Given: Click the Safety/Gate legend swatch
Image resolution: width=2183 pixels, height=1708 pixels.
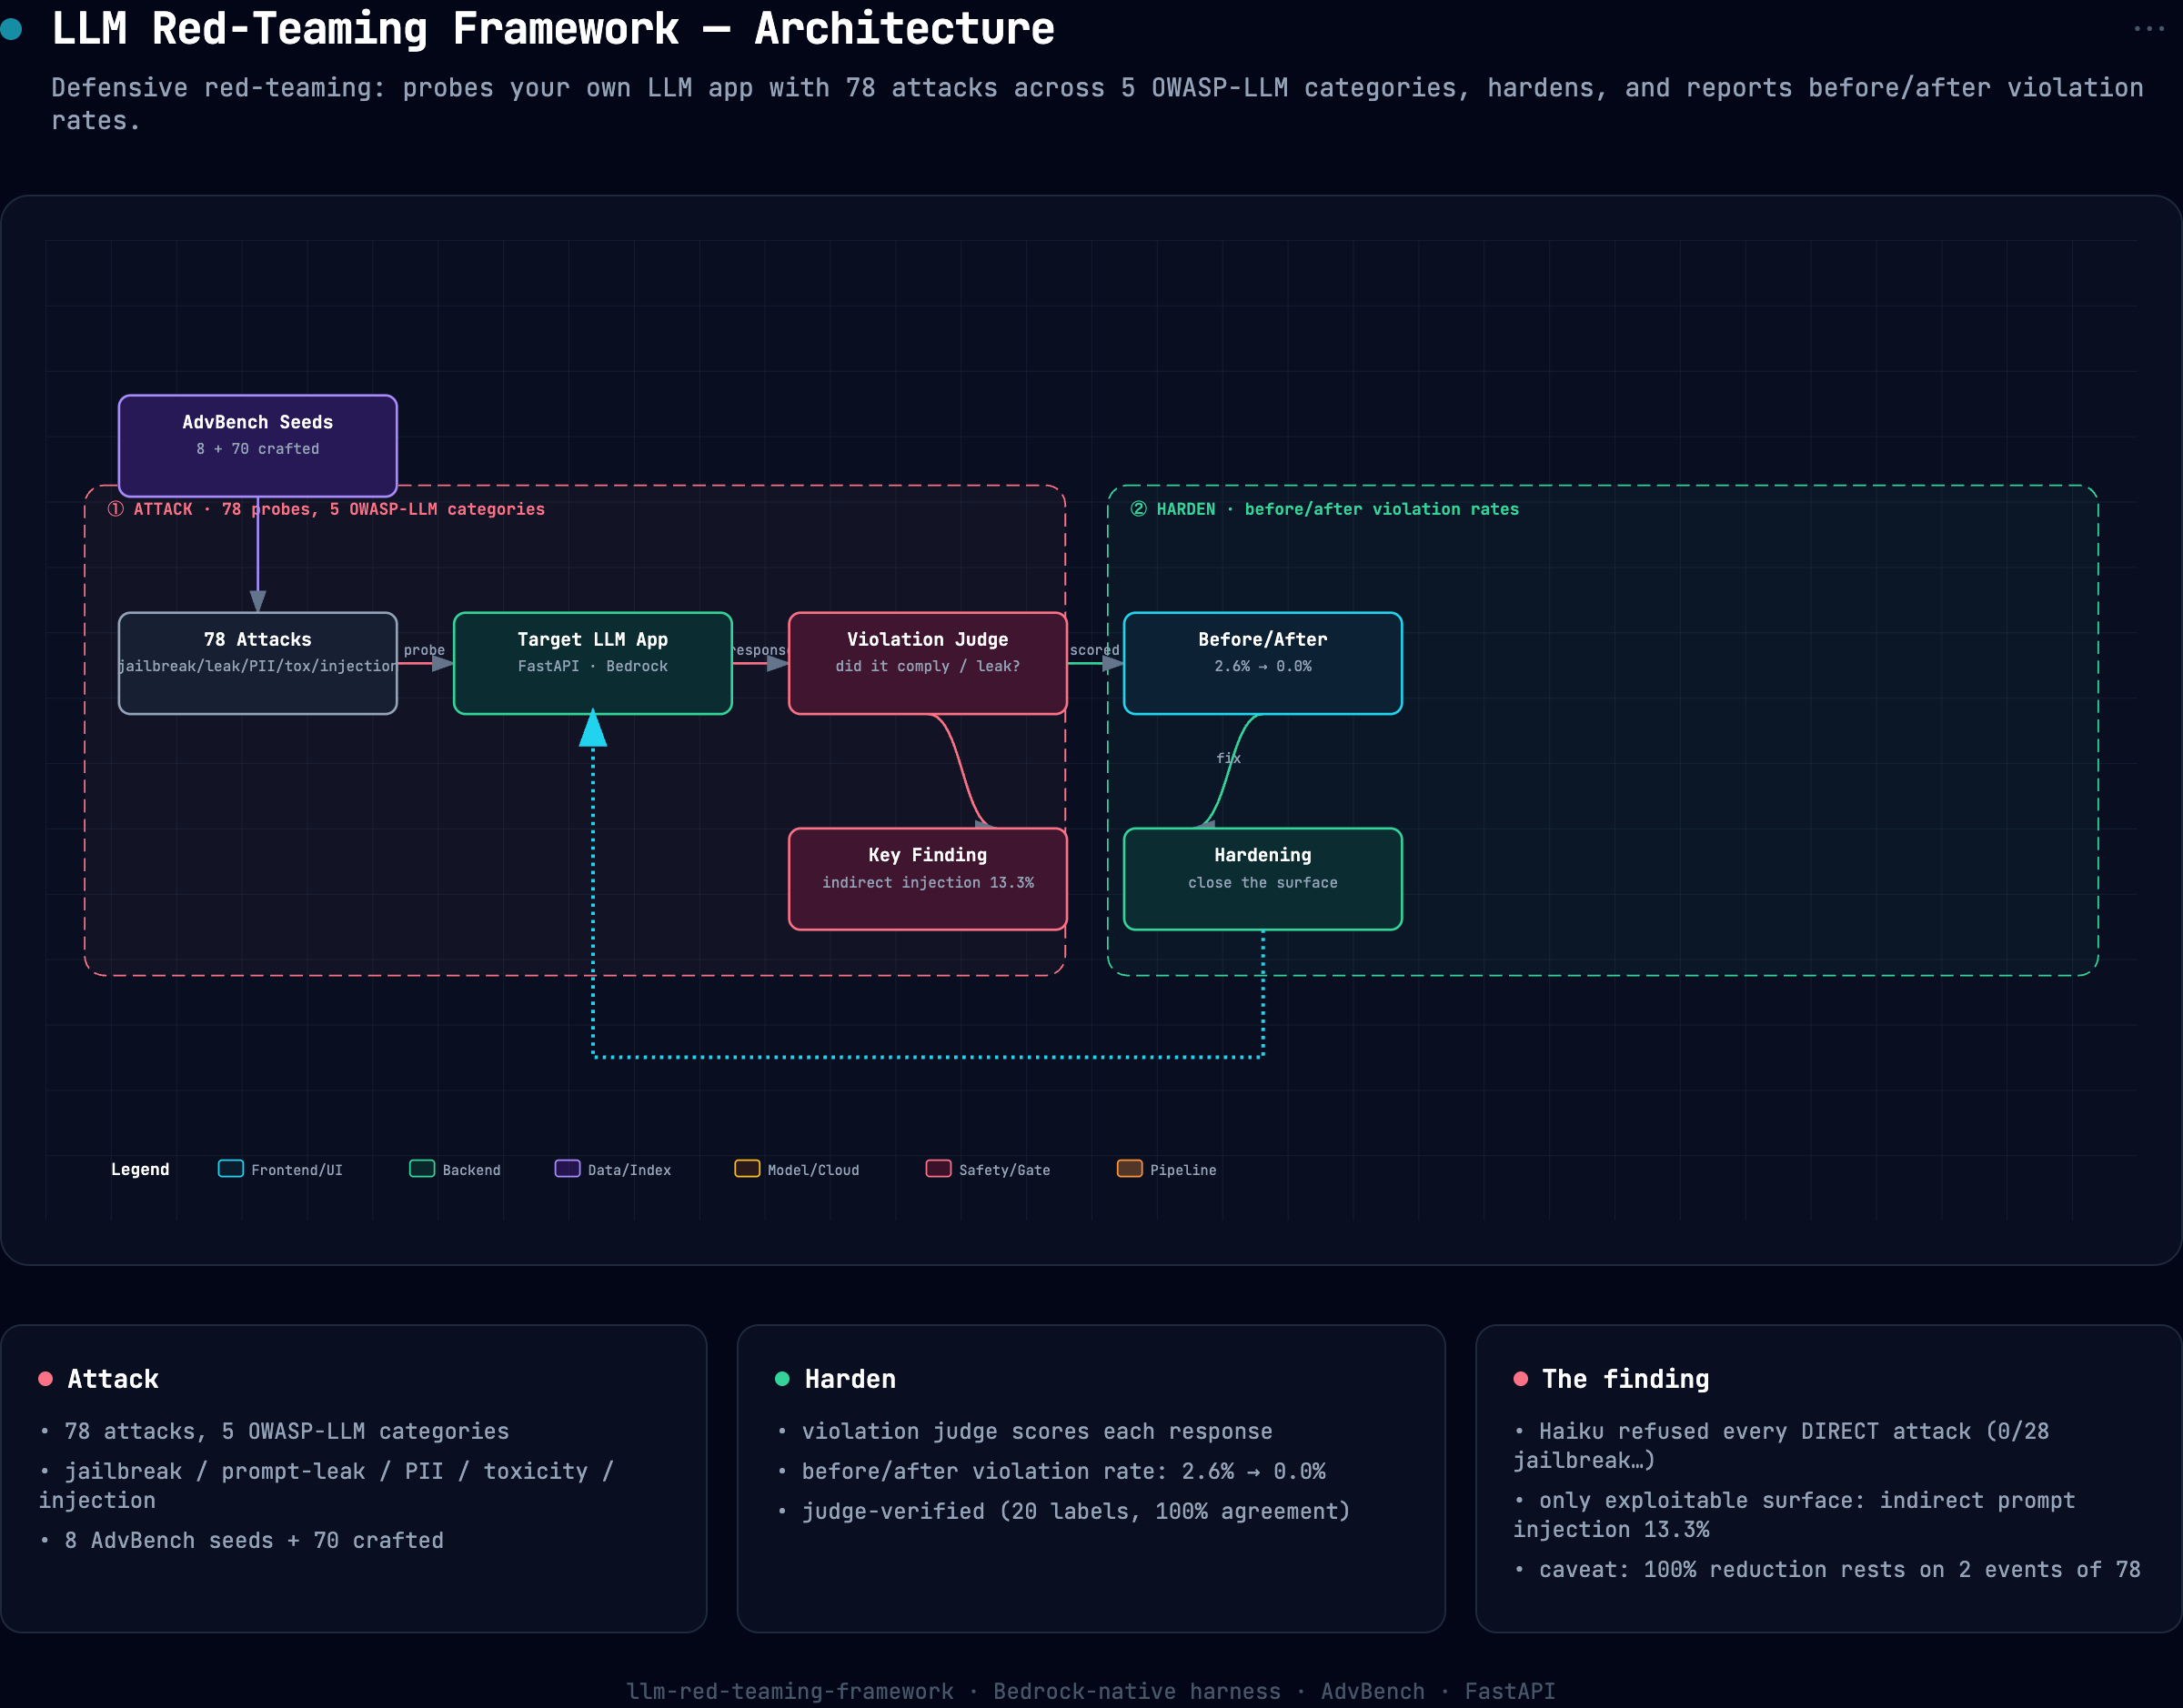Looking at the screenshot, I should 939,1169.
